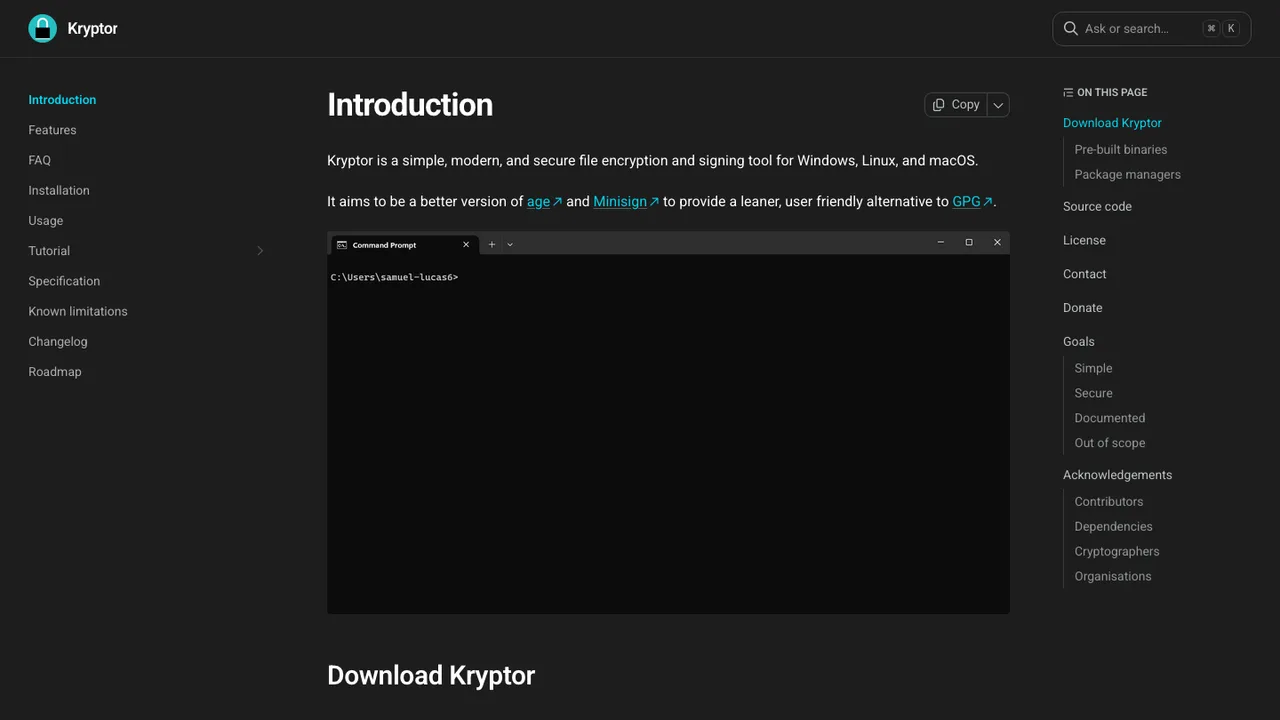Jump to Secure subsection
This screenshot has width=1280, height=720.
[x=1093, y=393]
